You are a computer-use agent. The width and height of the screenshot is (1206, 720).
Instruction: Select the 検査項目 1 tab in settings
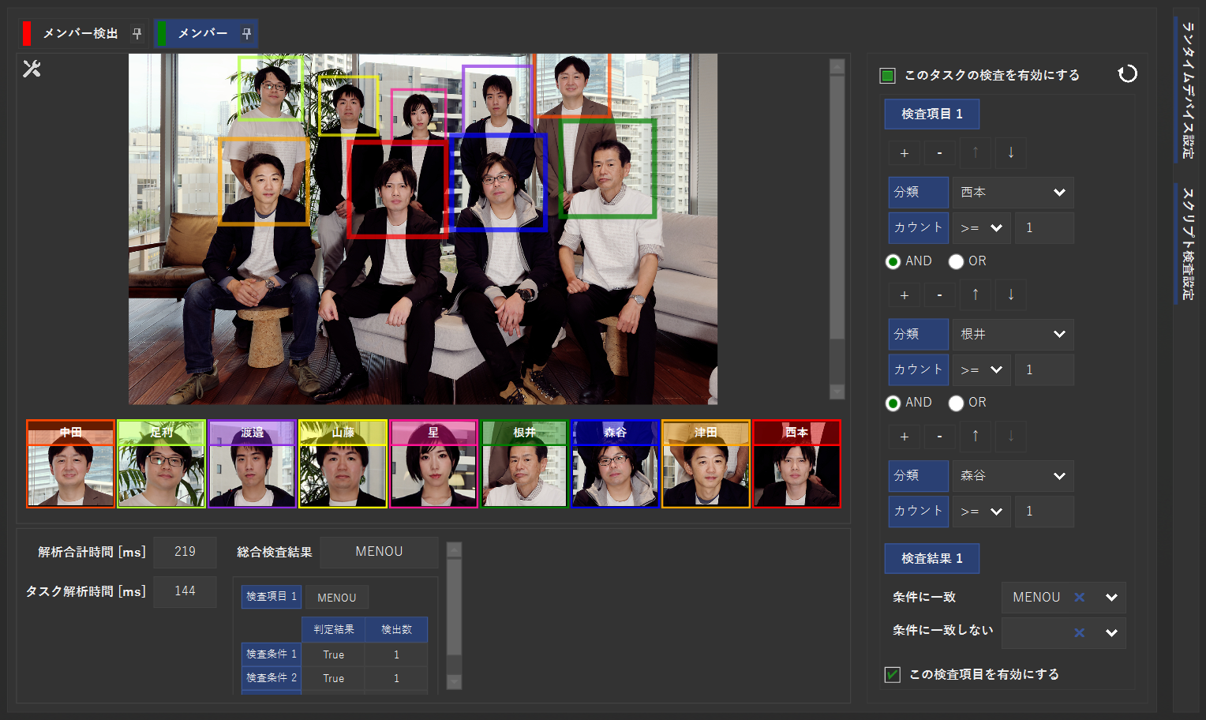click(932, 114)
